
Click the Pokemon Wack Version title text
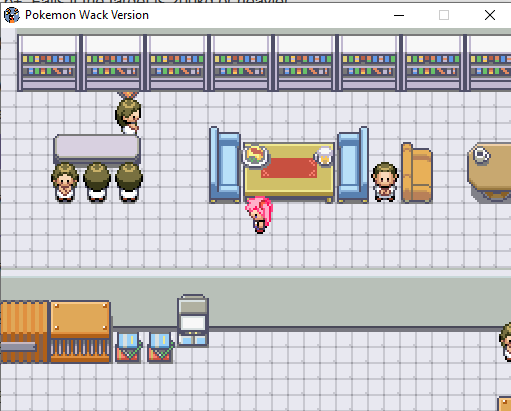click(87, 15)
